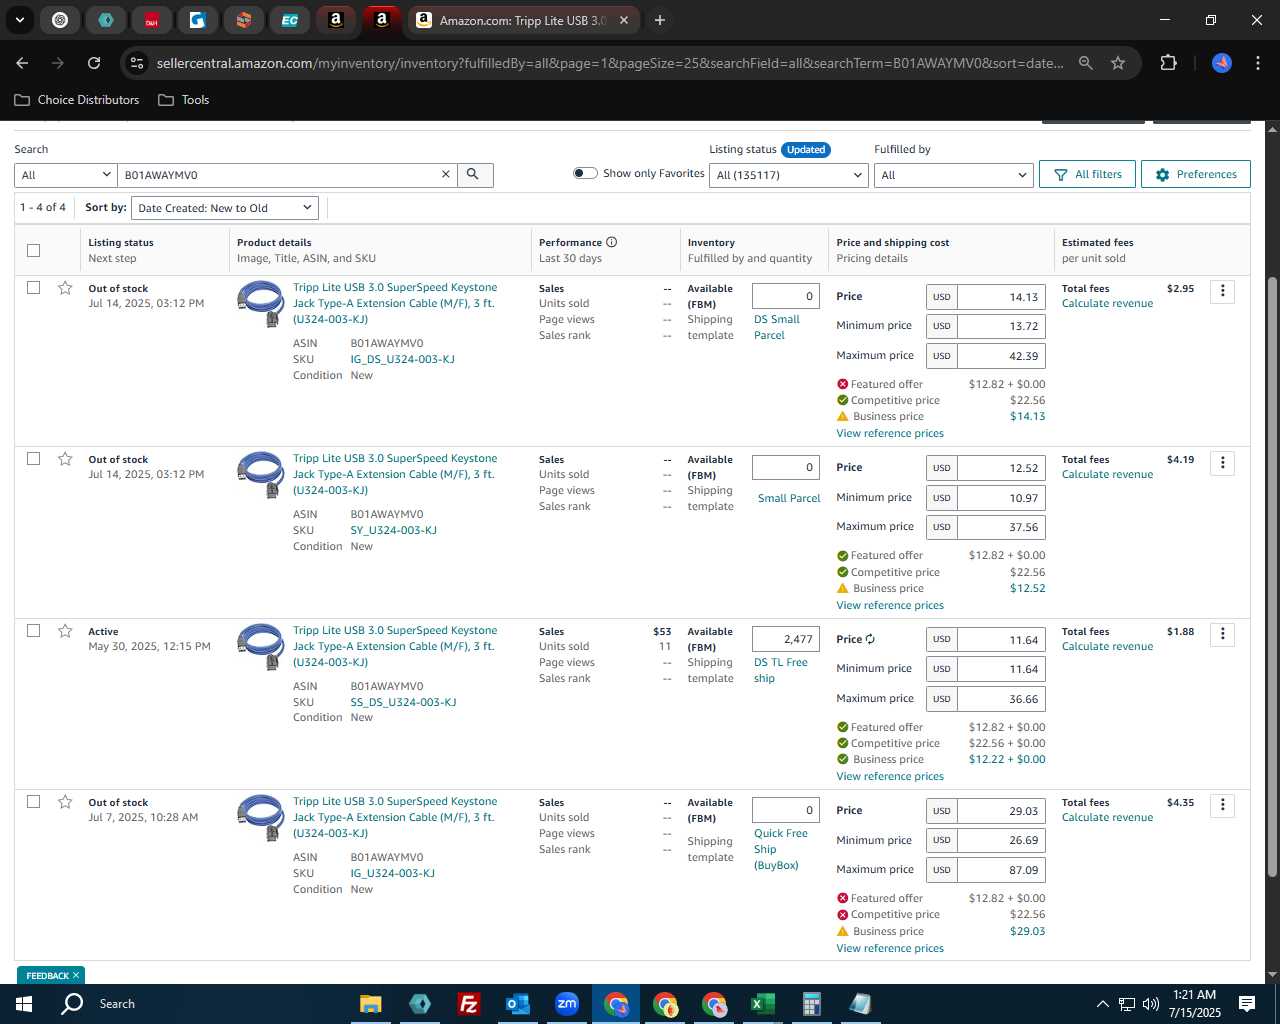Open the three-dot menu for IG_DS_U324-003-KJ
This screenshot has width=1280, height=1024.
pos(1222,291)
